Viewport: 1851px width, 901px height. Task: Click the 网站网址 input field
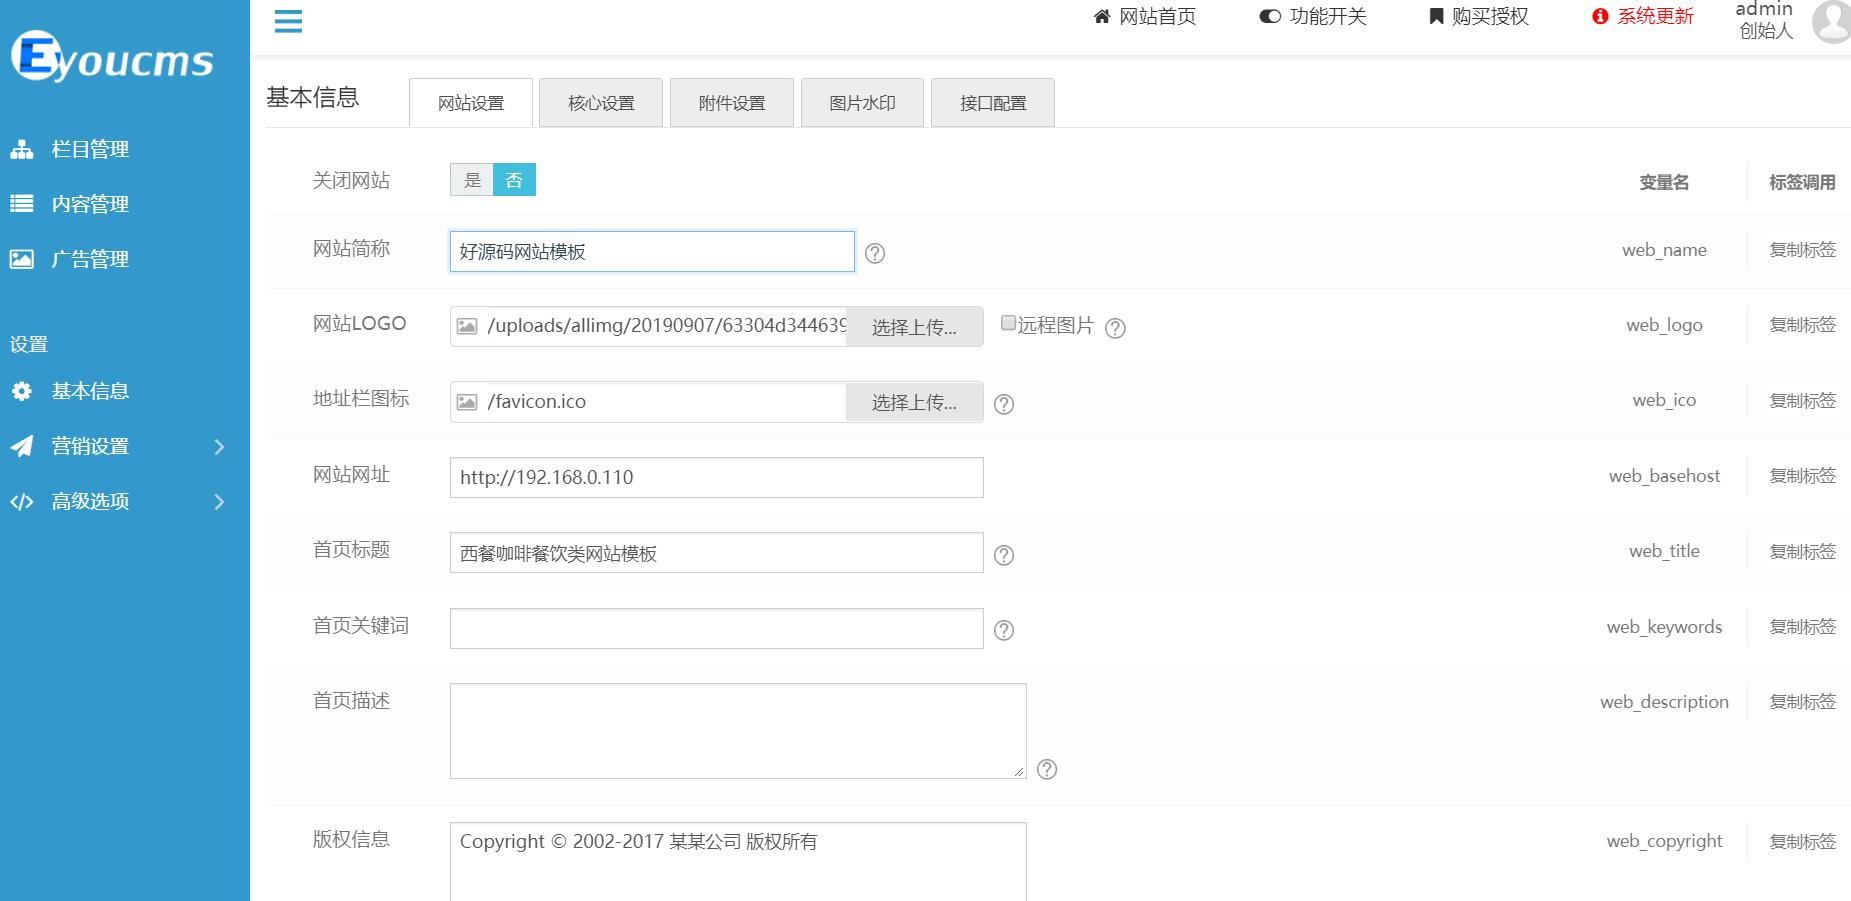tap(716, 477)
